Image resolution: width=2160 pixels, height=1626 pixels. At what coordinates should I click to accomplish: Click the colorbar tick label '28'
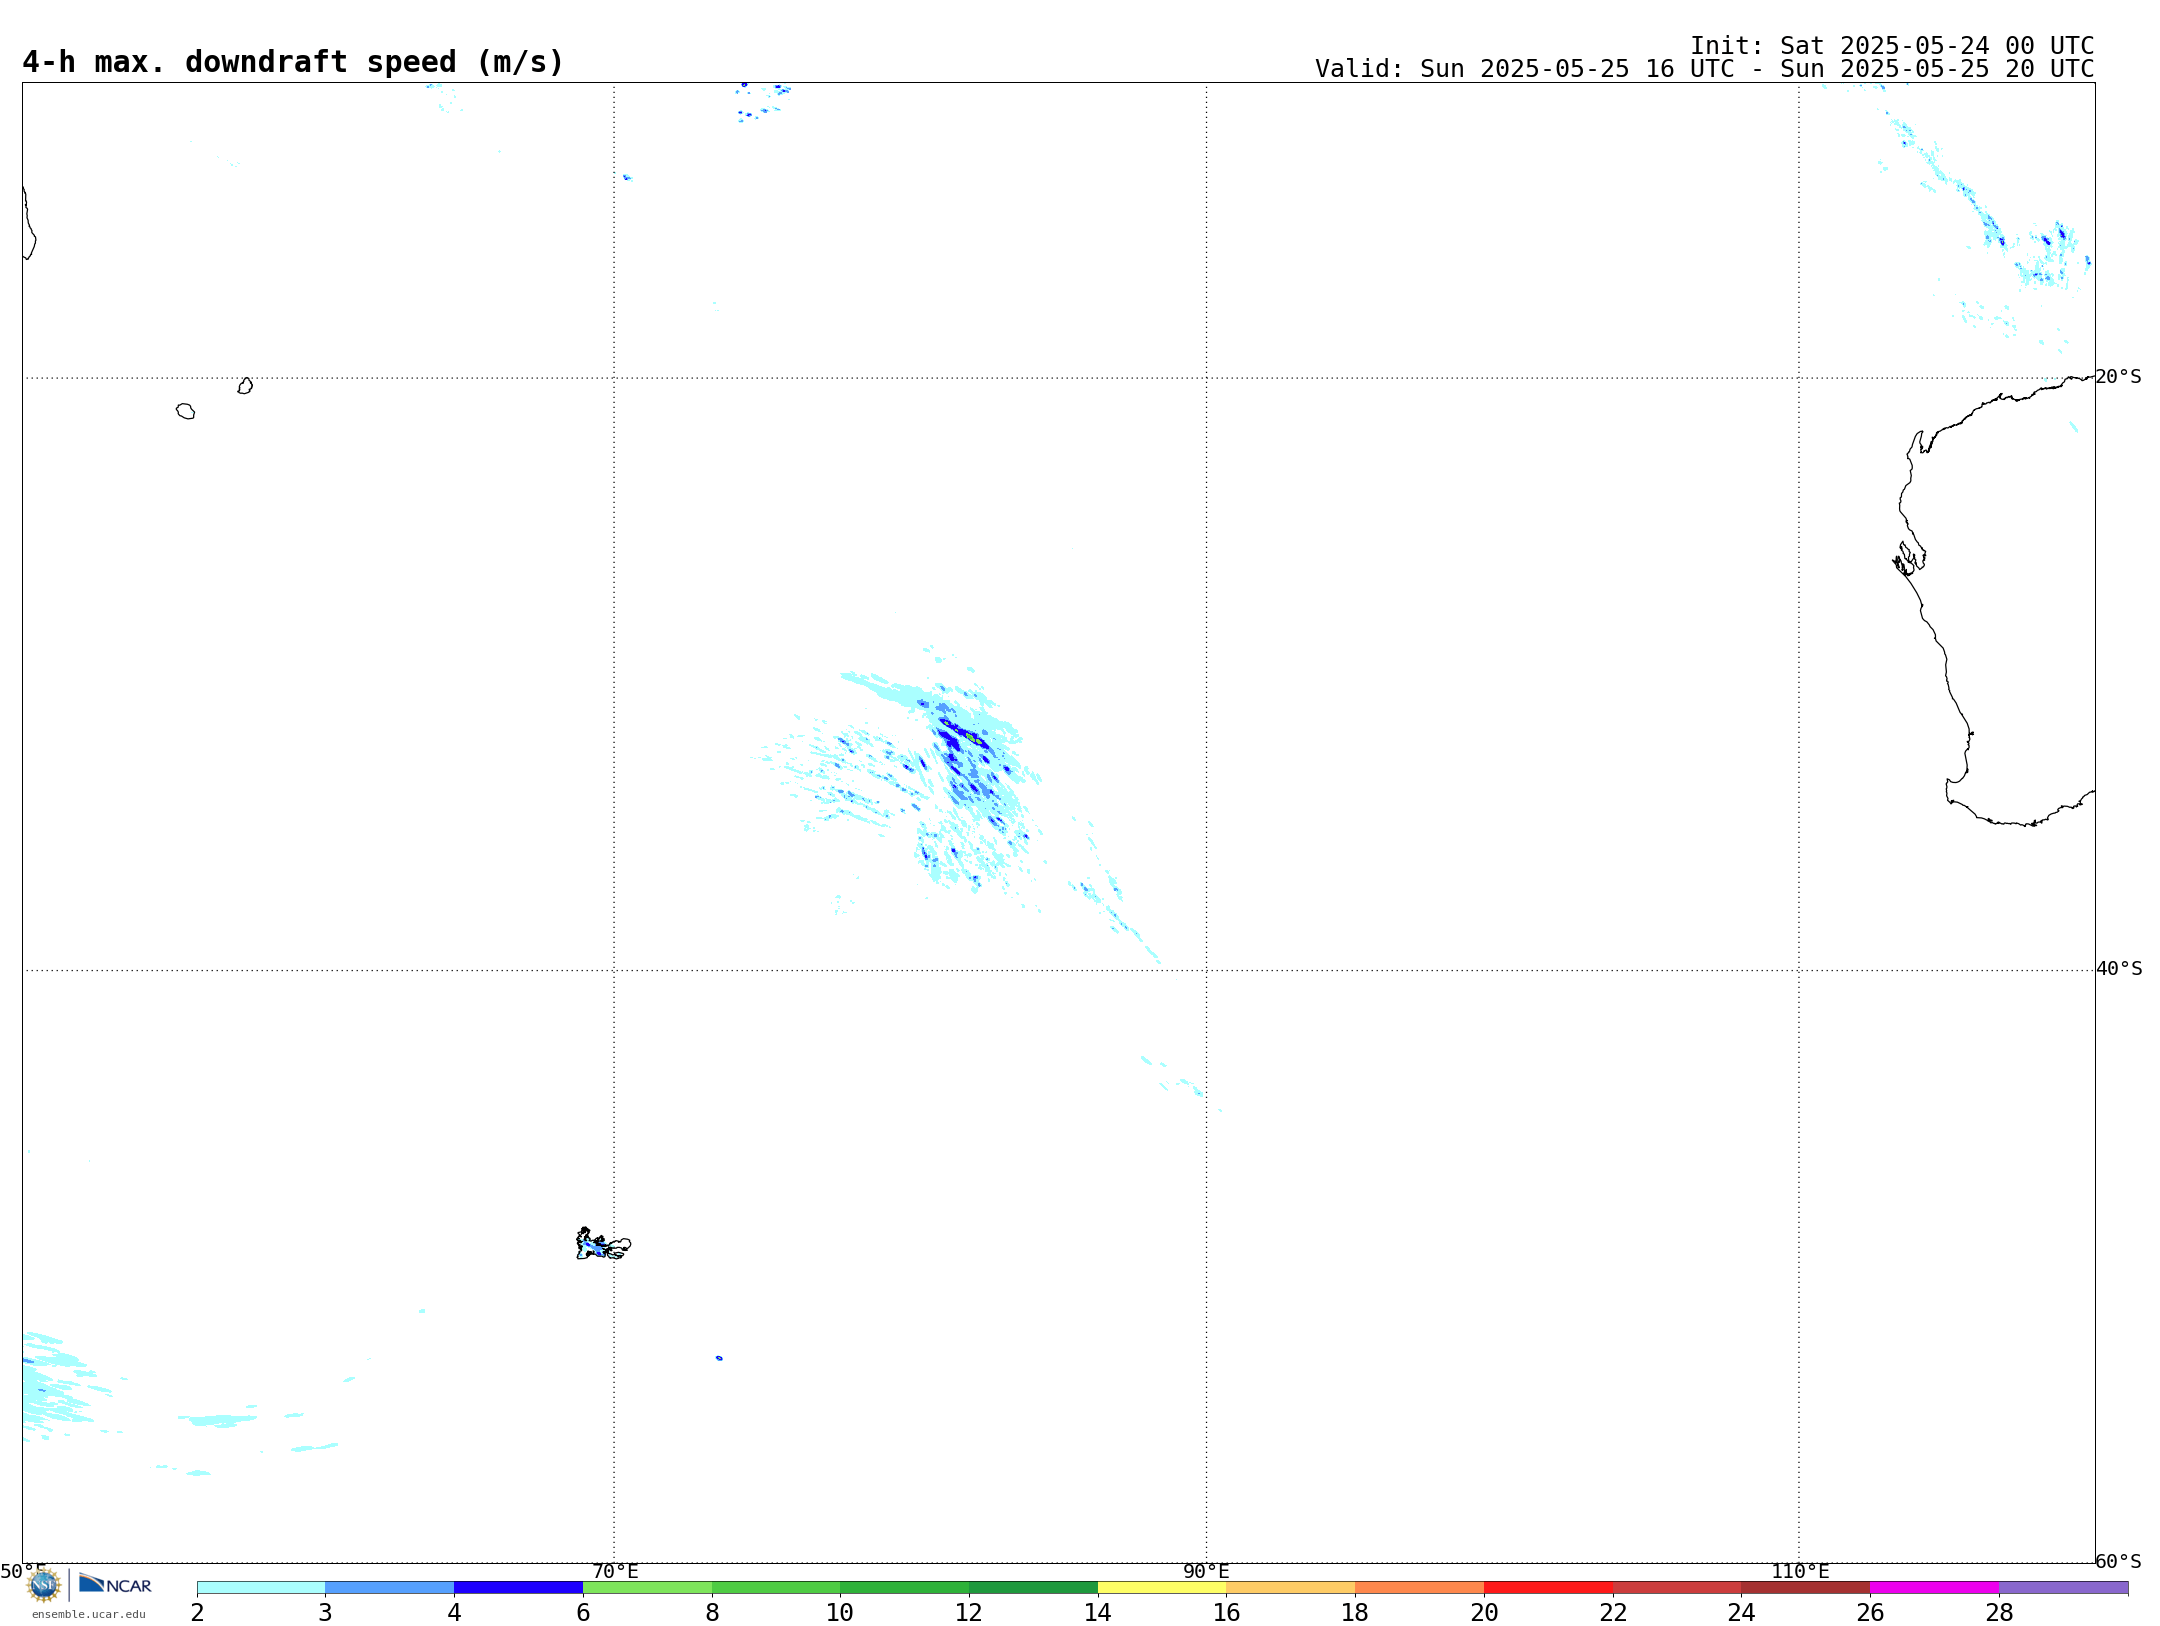(x=1999, y=1612)
